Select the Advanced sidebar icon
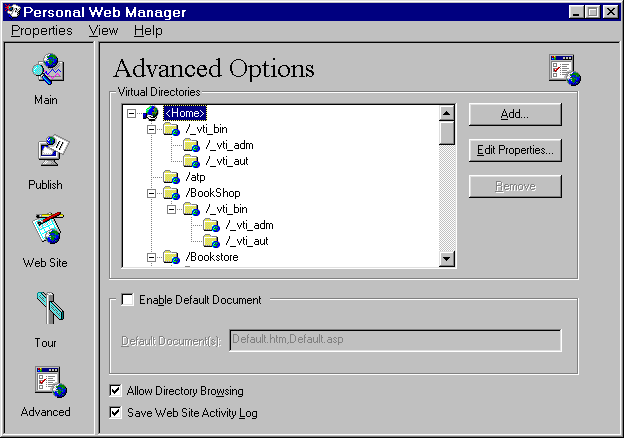 tap(51, 382)
